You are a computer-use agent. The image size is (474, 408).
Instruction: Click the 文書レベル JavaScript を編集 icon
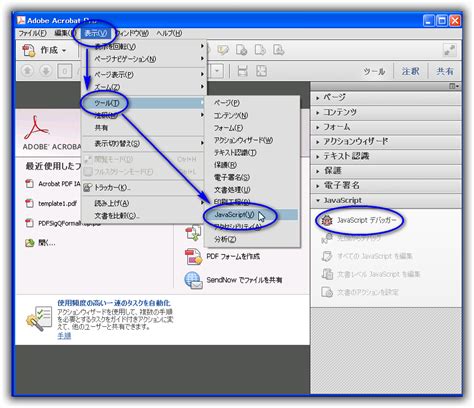327,274
